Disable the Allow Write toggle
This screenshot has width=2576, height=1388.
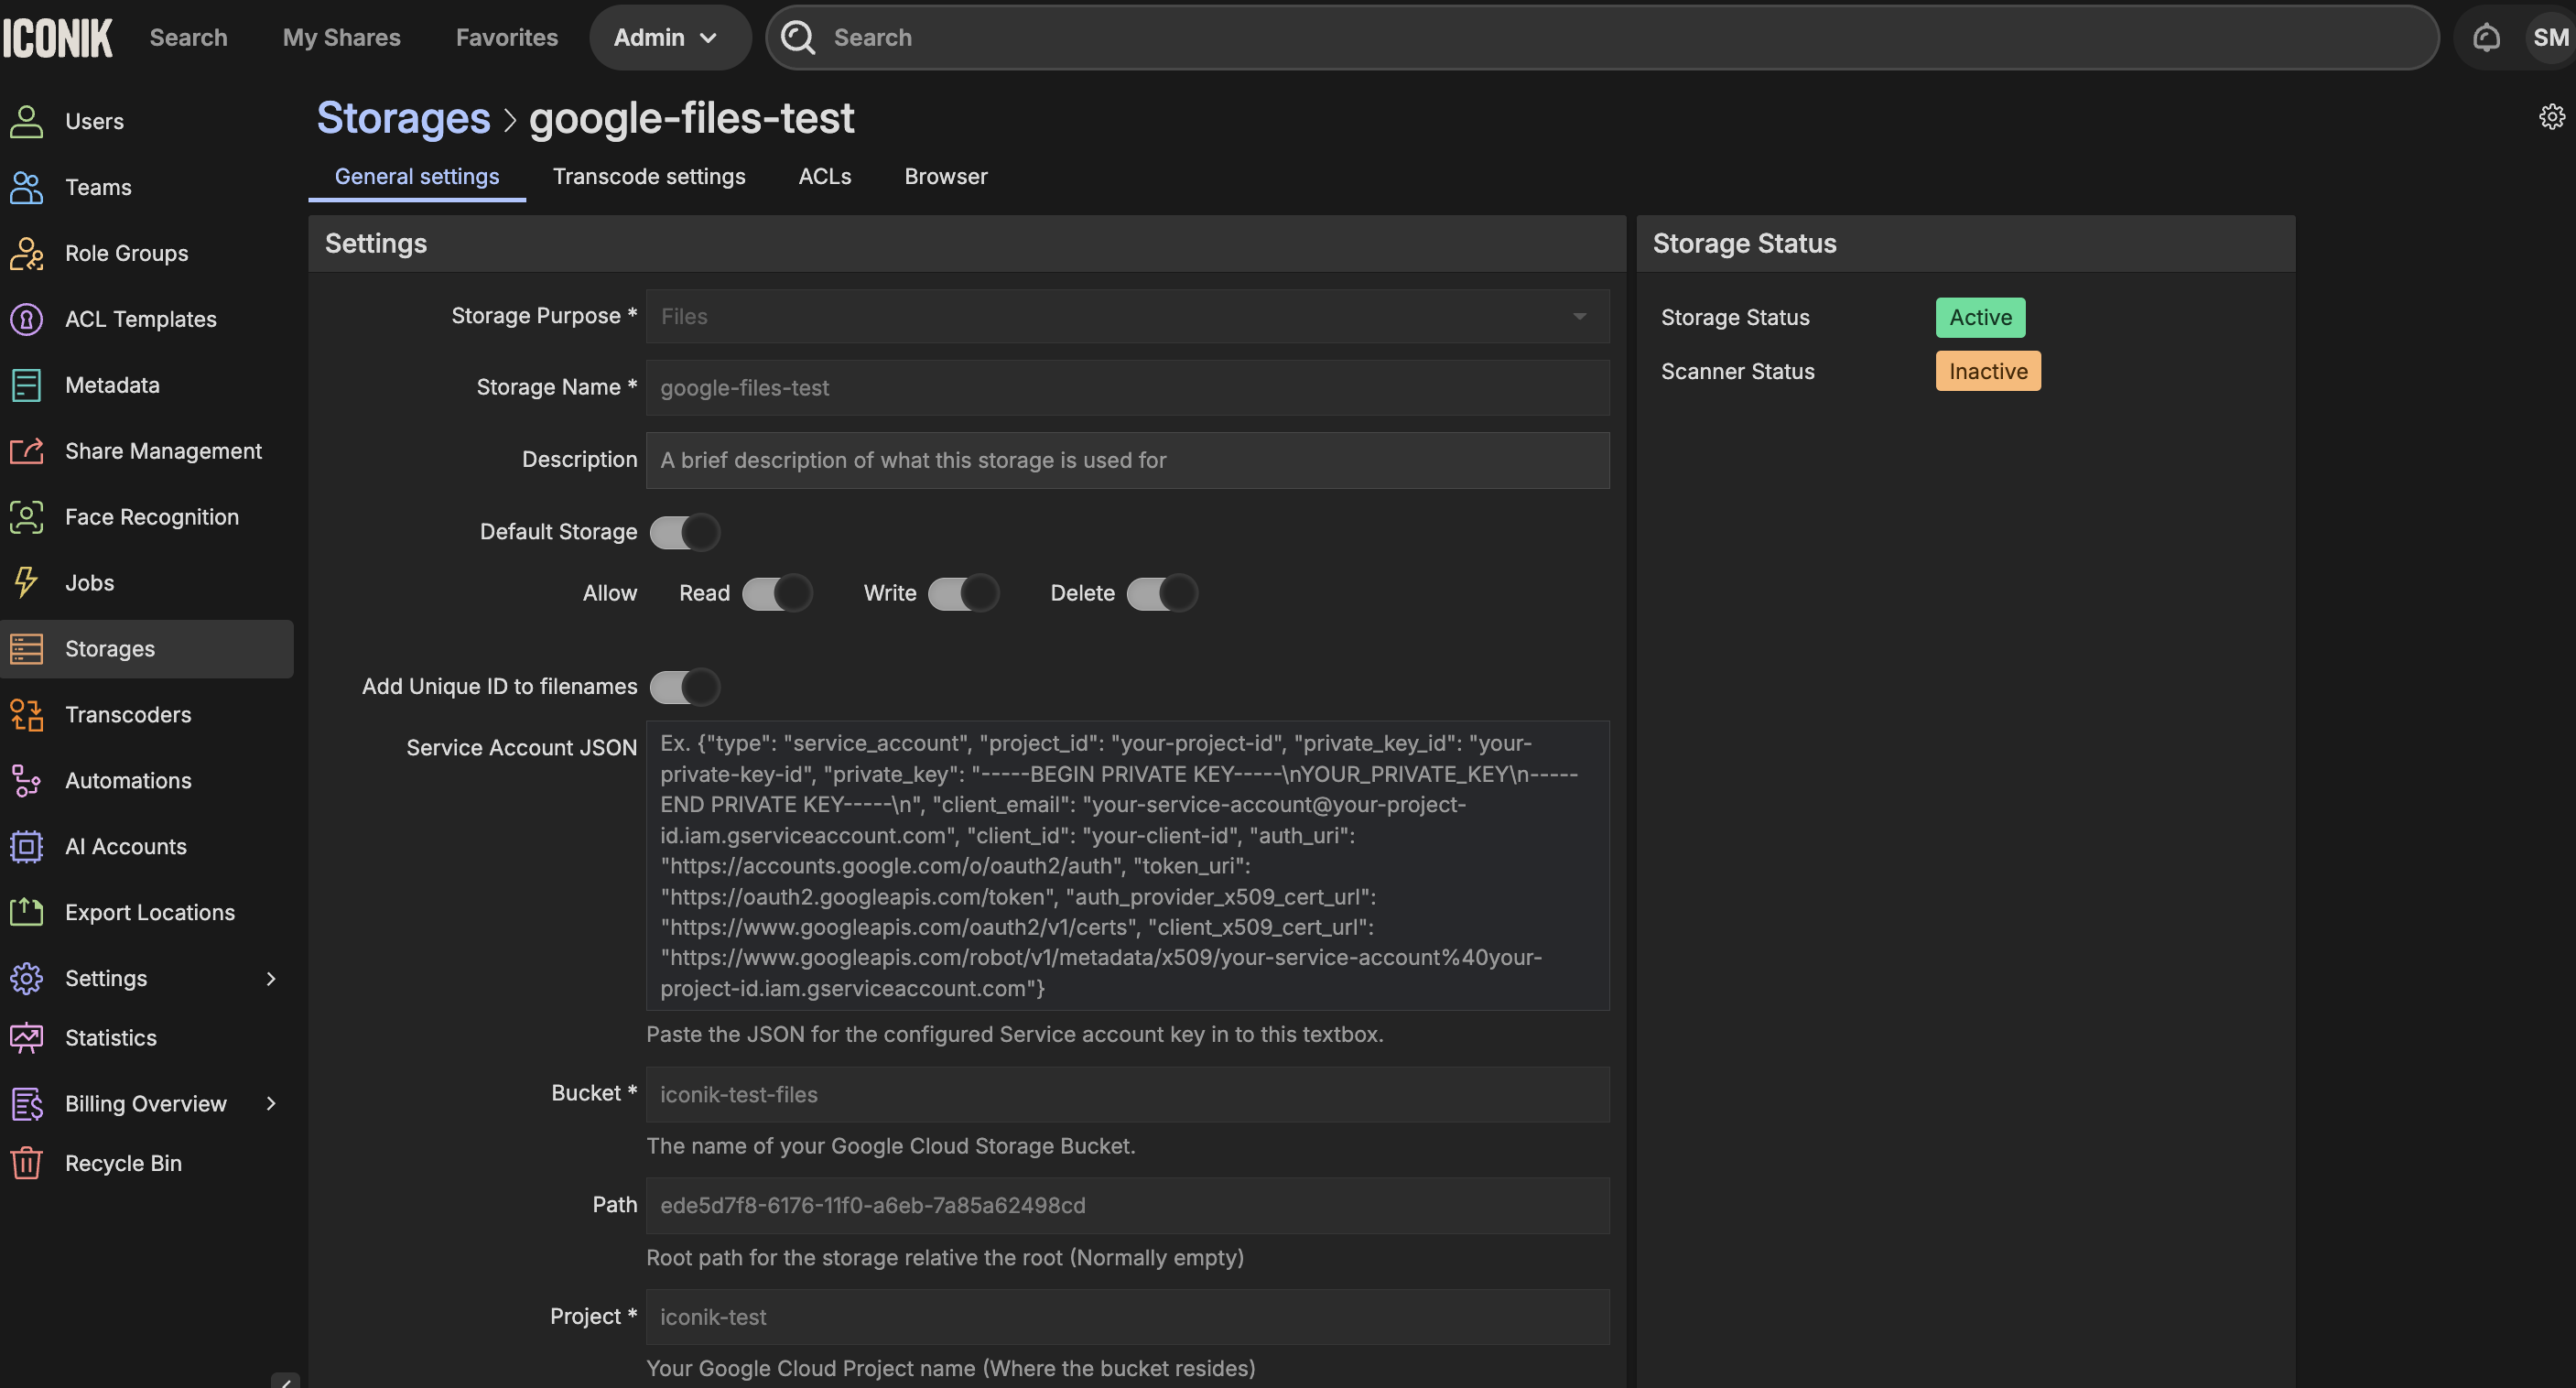tap(963, 593)
